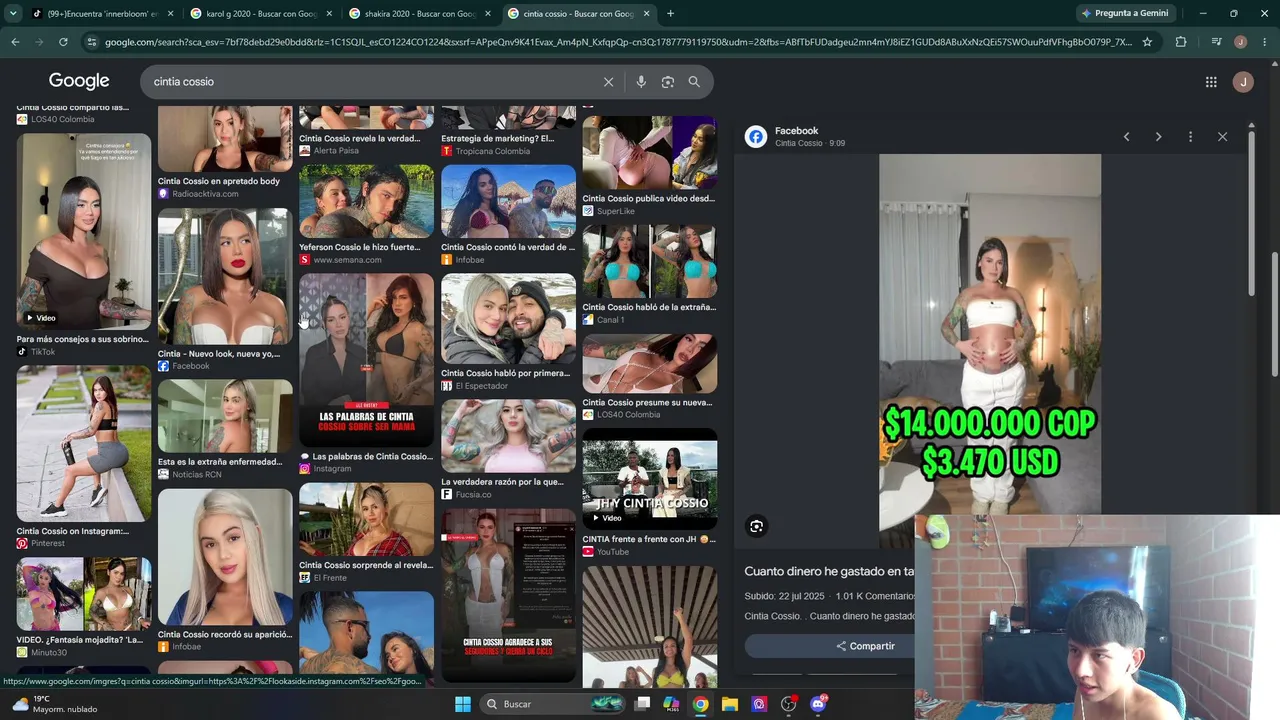This screenshot has width=1280, height=720.
Task: Open 'Cintia Cossio sorprende al revela' link
Action: [x=366, y=565]
